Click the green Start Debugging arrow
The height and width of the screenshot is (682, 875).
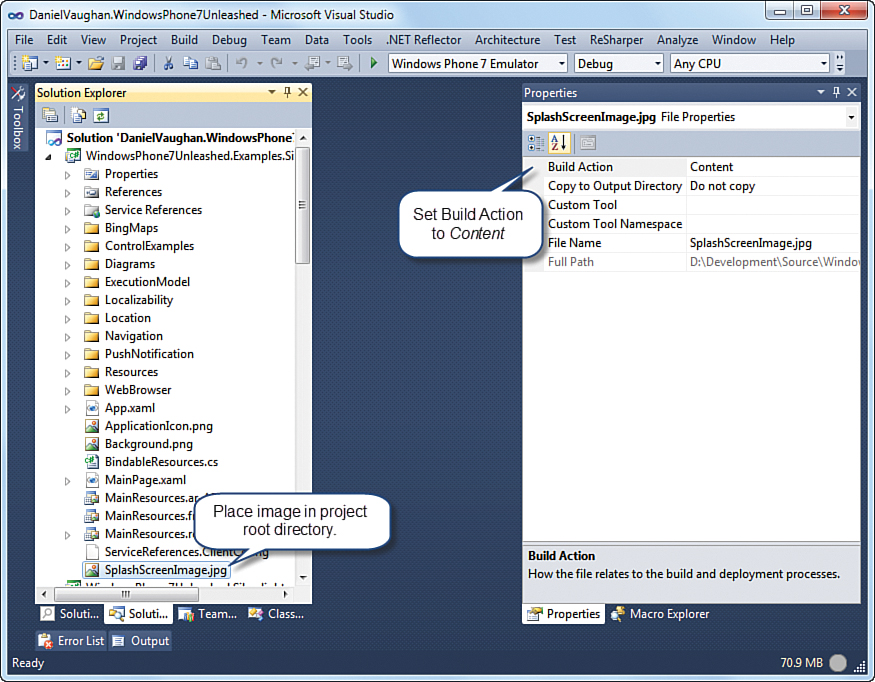(374, 63)
